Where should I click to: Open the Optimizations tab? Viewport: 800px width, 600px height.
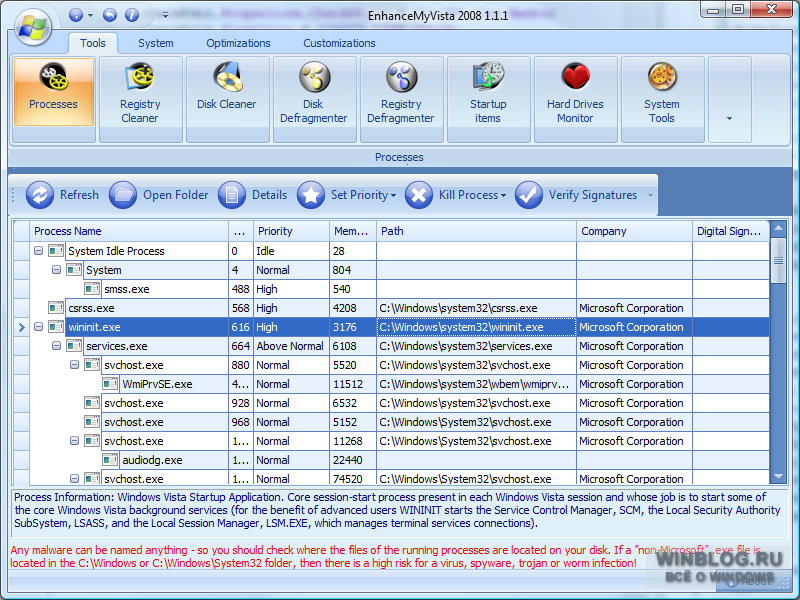(x=238, y=43)
